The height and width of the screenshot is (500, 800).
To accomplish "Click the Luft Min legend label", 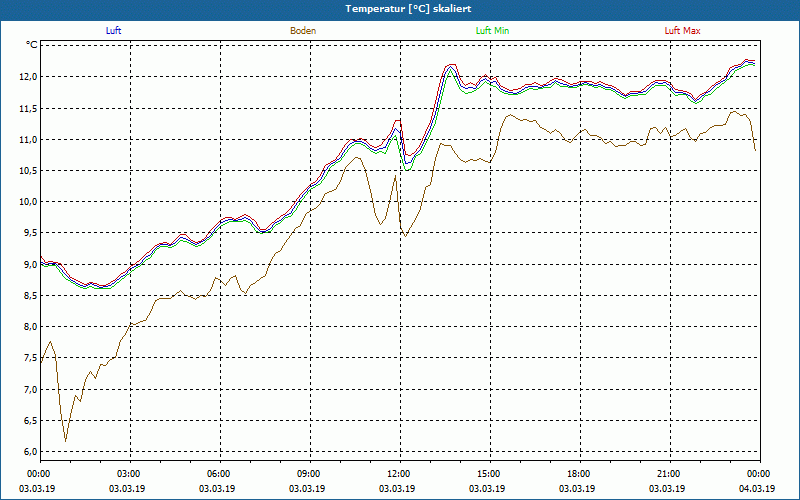I will click(492, 31).
